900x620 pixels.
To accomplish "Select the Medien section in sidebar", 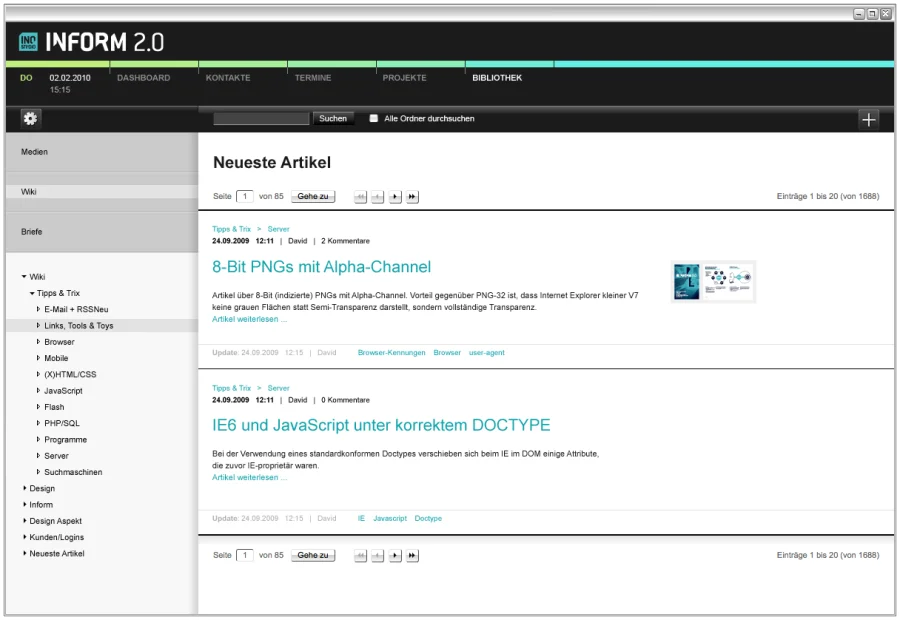I will click(35, 152).
